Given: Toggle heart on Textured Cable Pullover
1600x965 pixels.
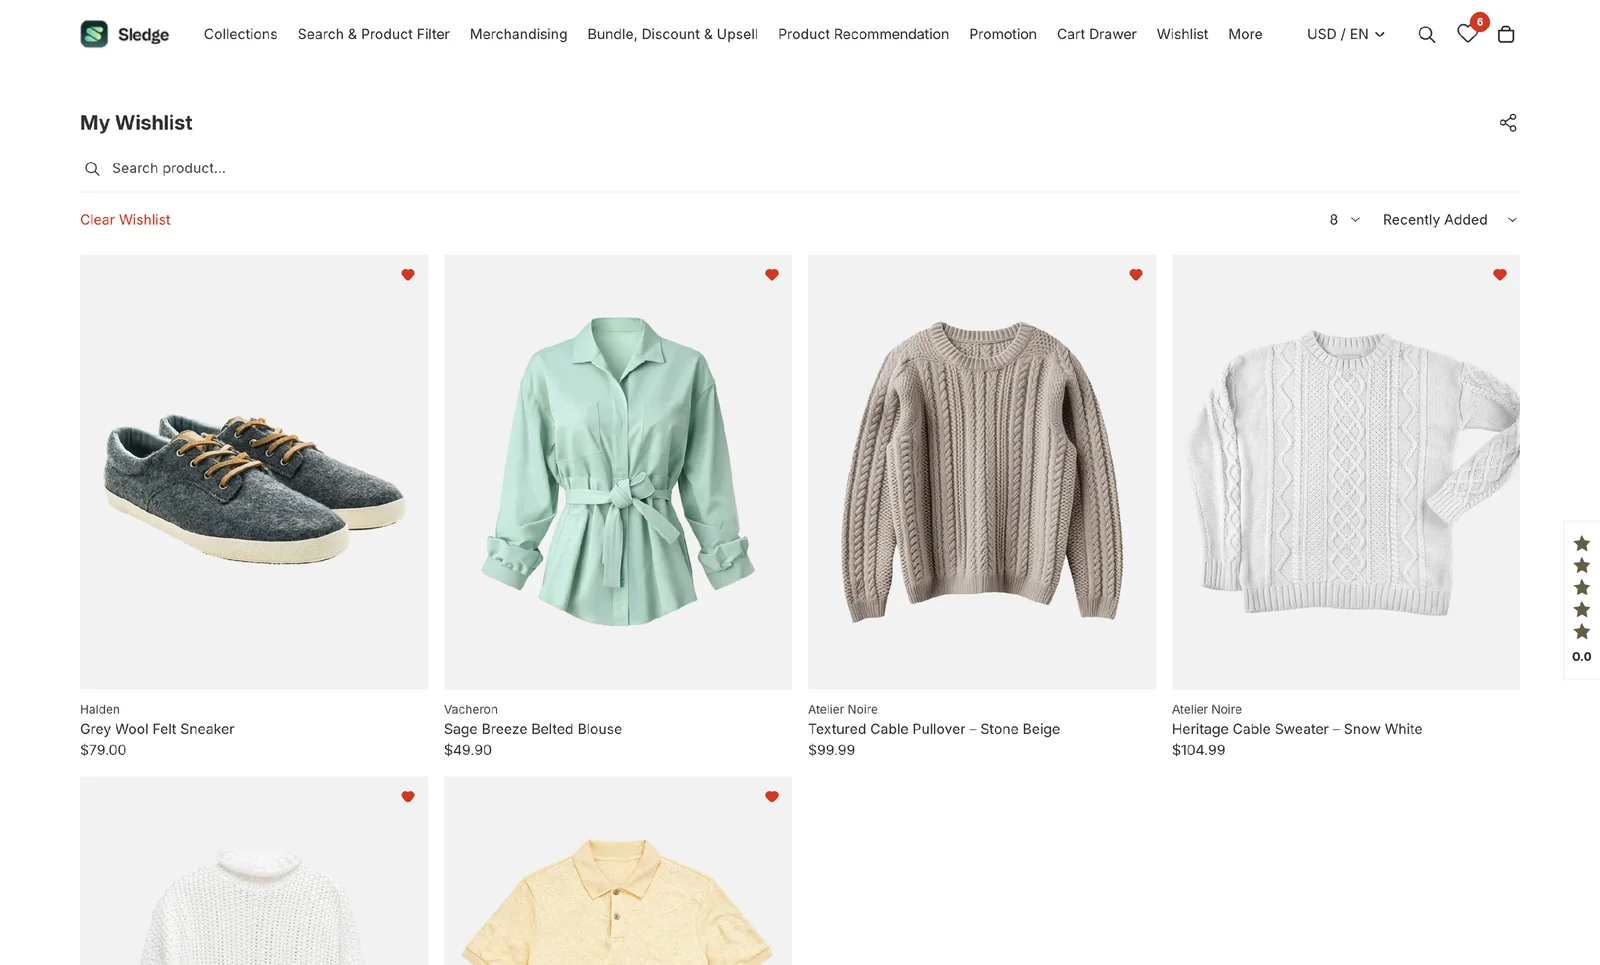Looking at the screenshot, I should (1136, 275).
